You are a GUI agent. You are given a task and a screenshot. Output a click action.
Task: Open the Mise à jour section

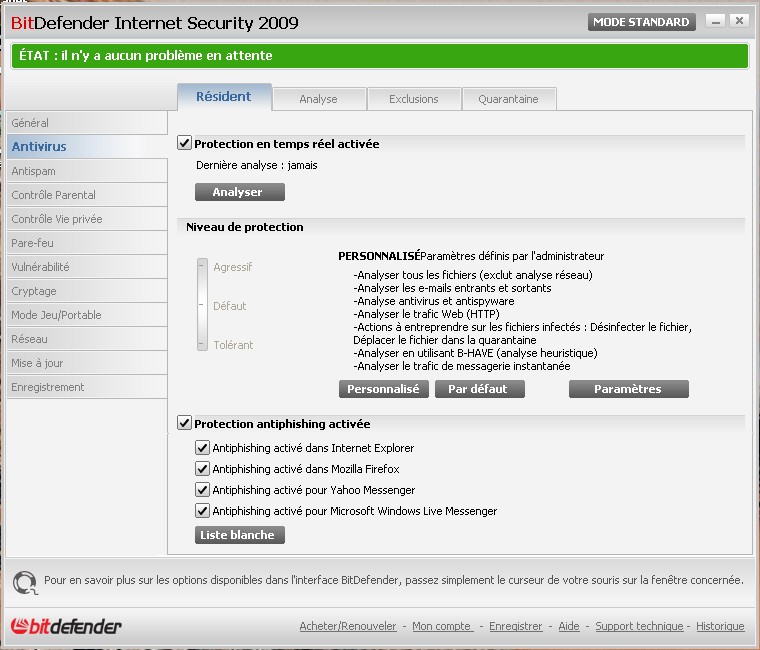coord(87,363)
